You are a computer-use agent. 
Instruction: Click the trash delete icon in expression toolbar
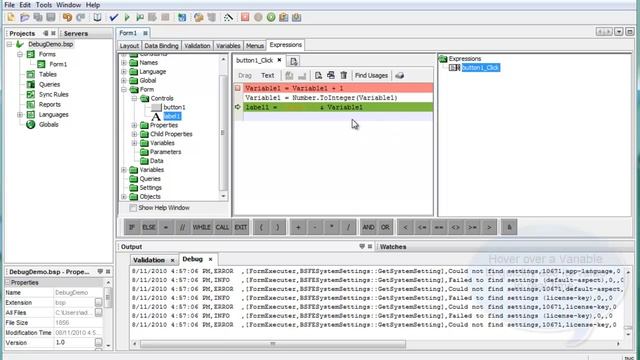click(x=344, y=75)
